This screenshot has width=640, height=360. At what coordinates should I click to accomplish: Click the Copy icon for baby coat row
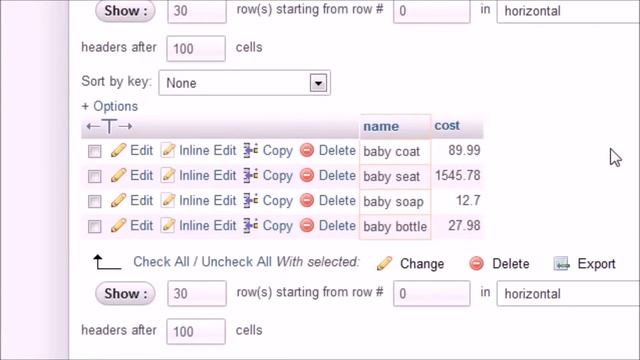tap(251, 150)
